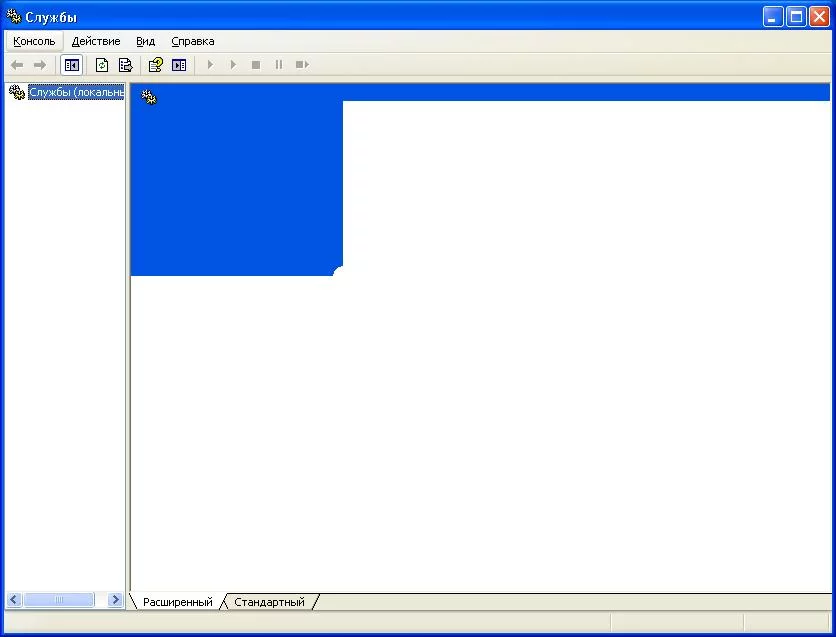Viewport: 836px width, 637px height.
Task: Open the Вид menu
Action: pyautogui.click(x=146, y=41)
